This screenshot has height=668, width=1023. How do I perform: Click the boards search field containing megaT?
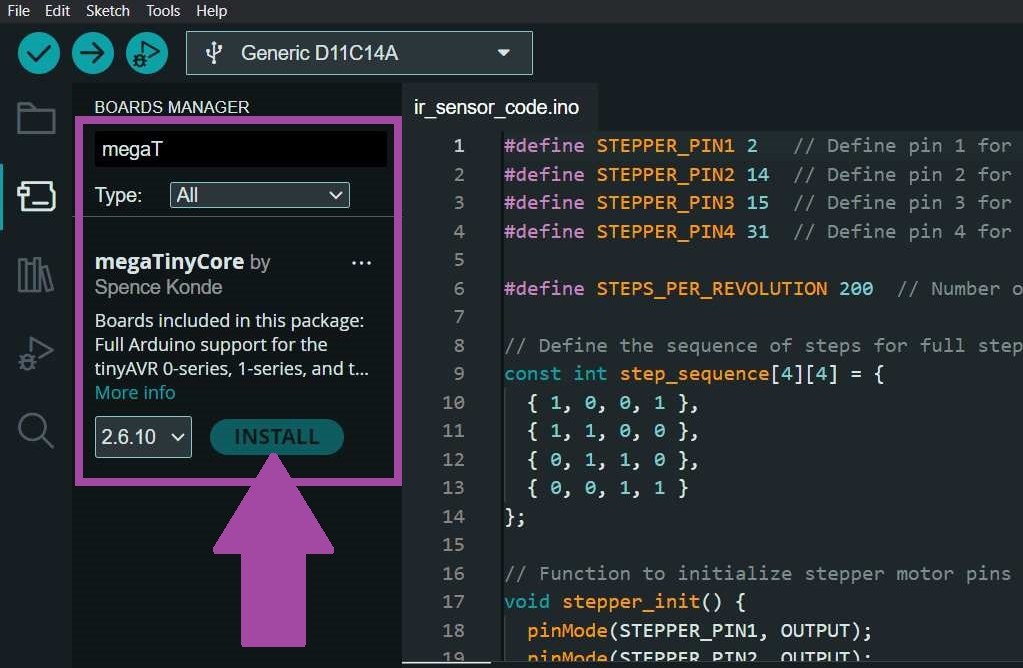pyautogui.click(x=240, y=150)
